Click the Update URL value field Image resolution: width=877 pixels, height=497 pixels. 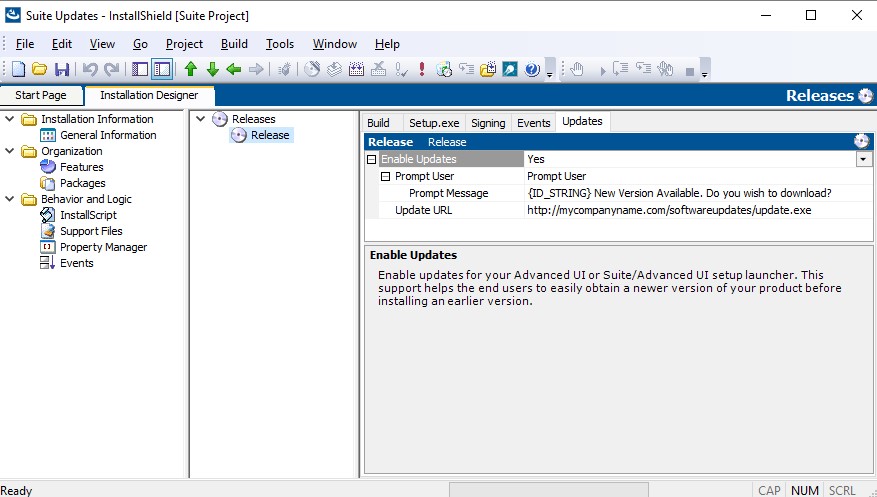click(x=698, y=210)
